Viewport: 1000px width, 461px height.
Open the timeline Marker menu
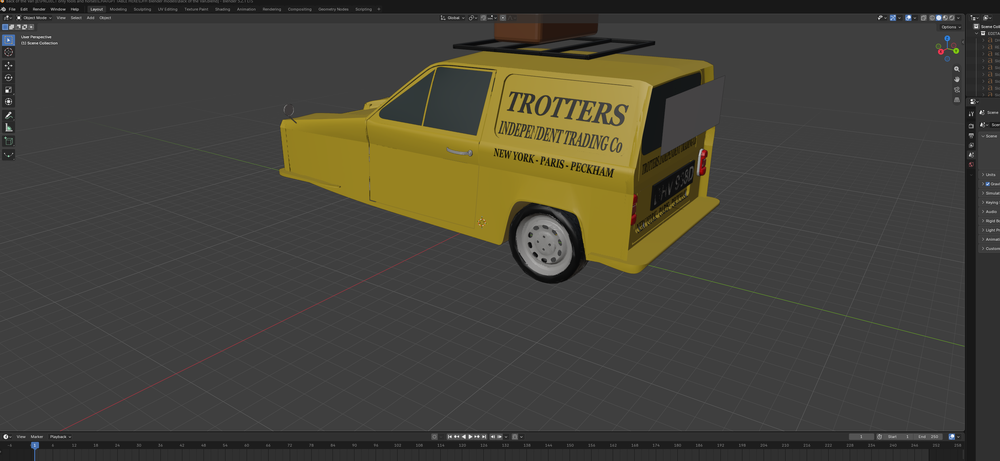[37, 437]
